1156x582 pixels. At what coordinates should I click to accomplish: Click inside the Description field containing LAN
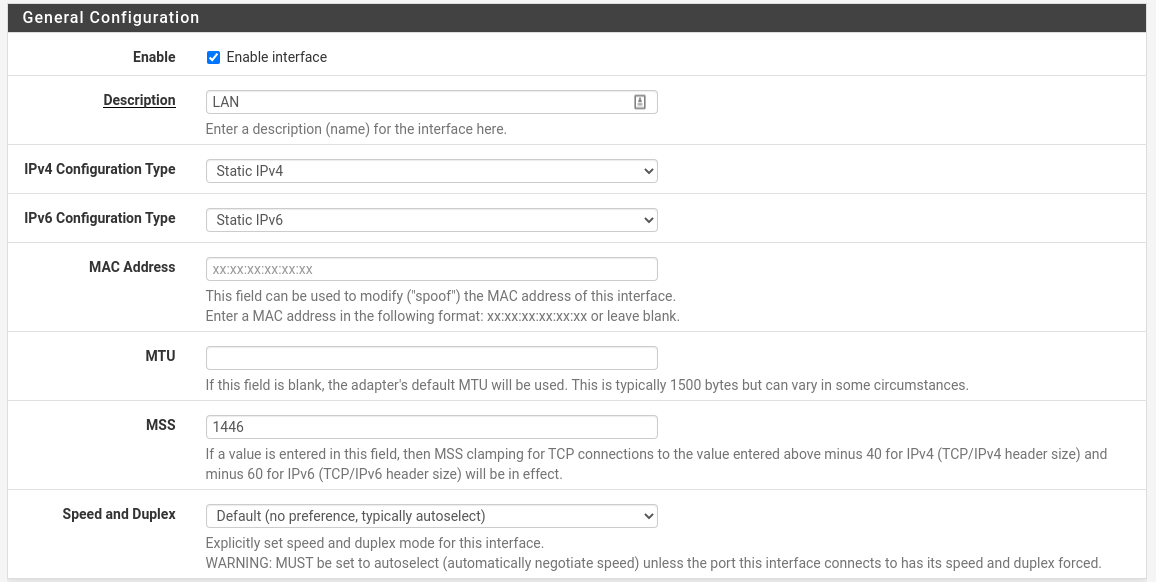(400, 101)
